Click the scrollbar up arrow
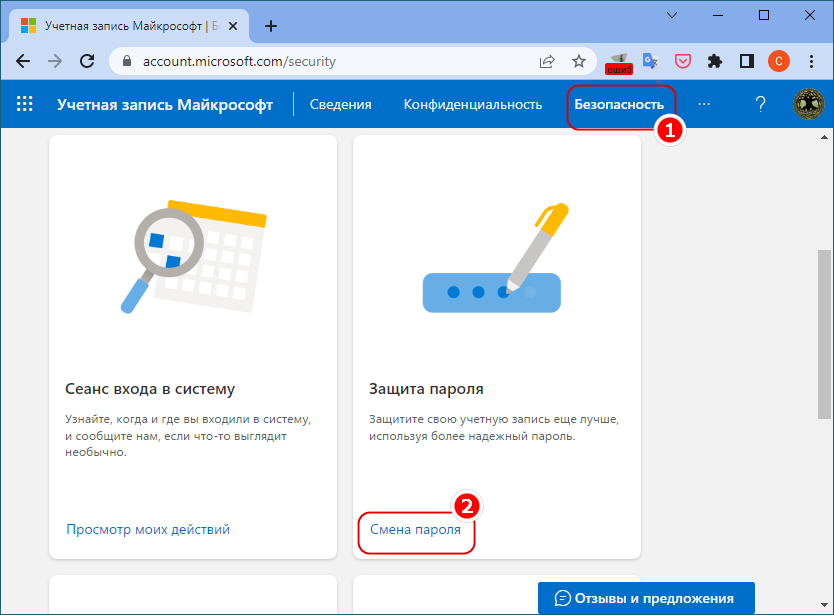The width and height of the screenshot is (834, 615). pos(824,137)
